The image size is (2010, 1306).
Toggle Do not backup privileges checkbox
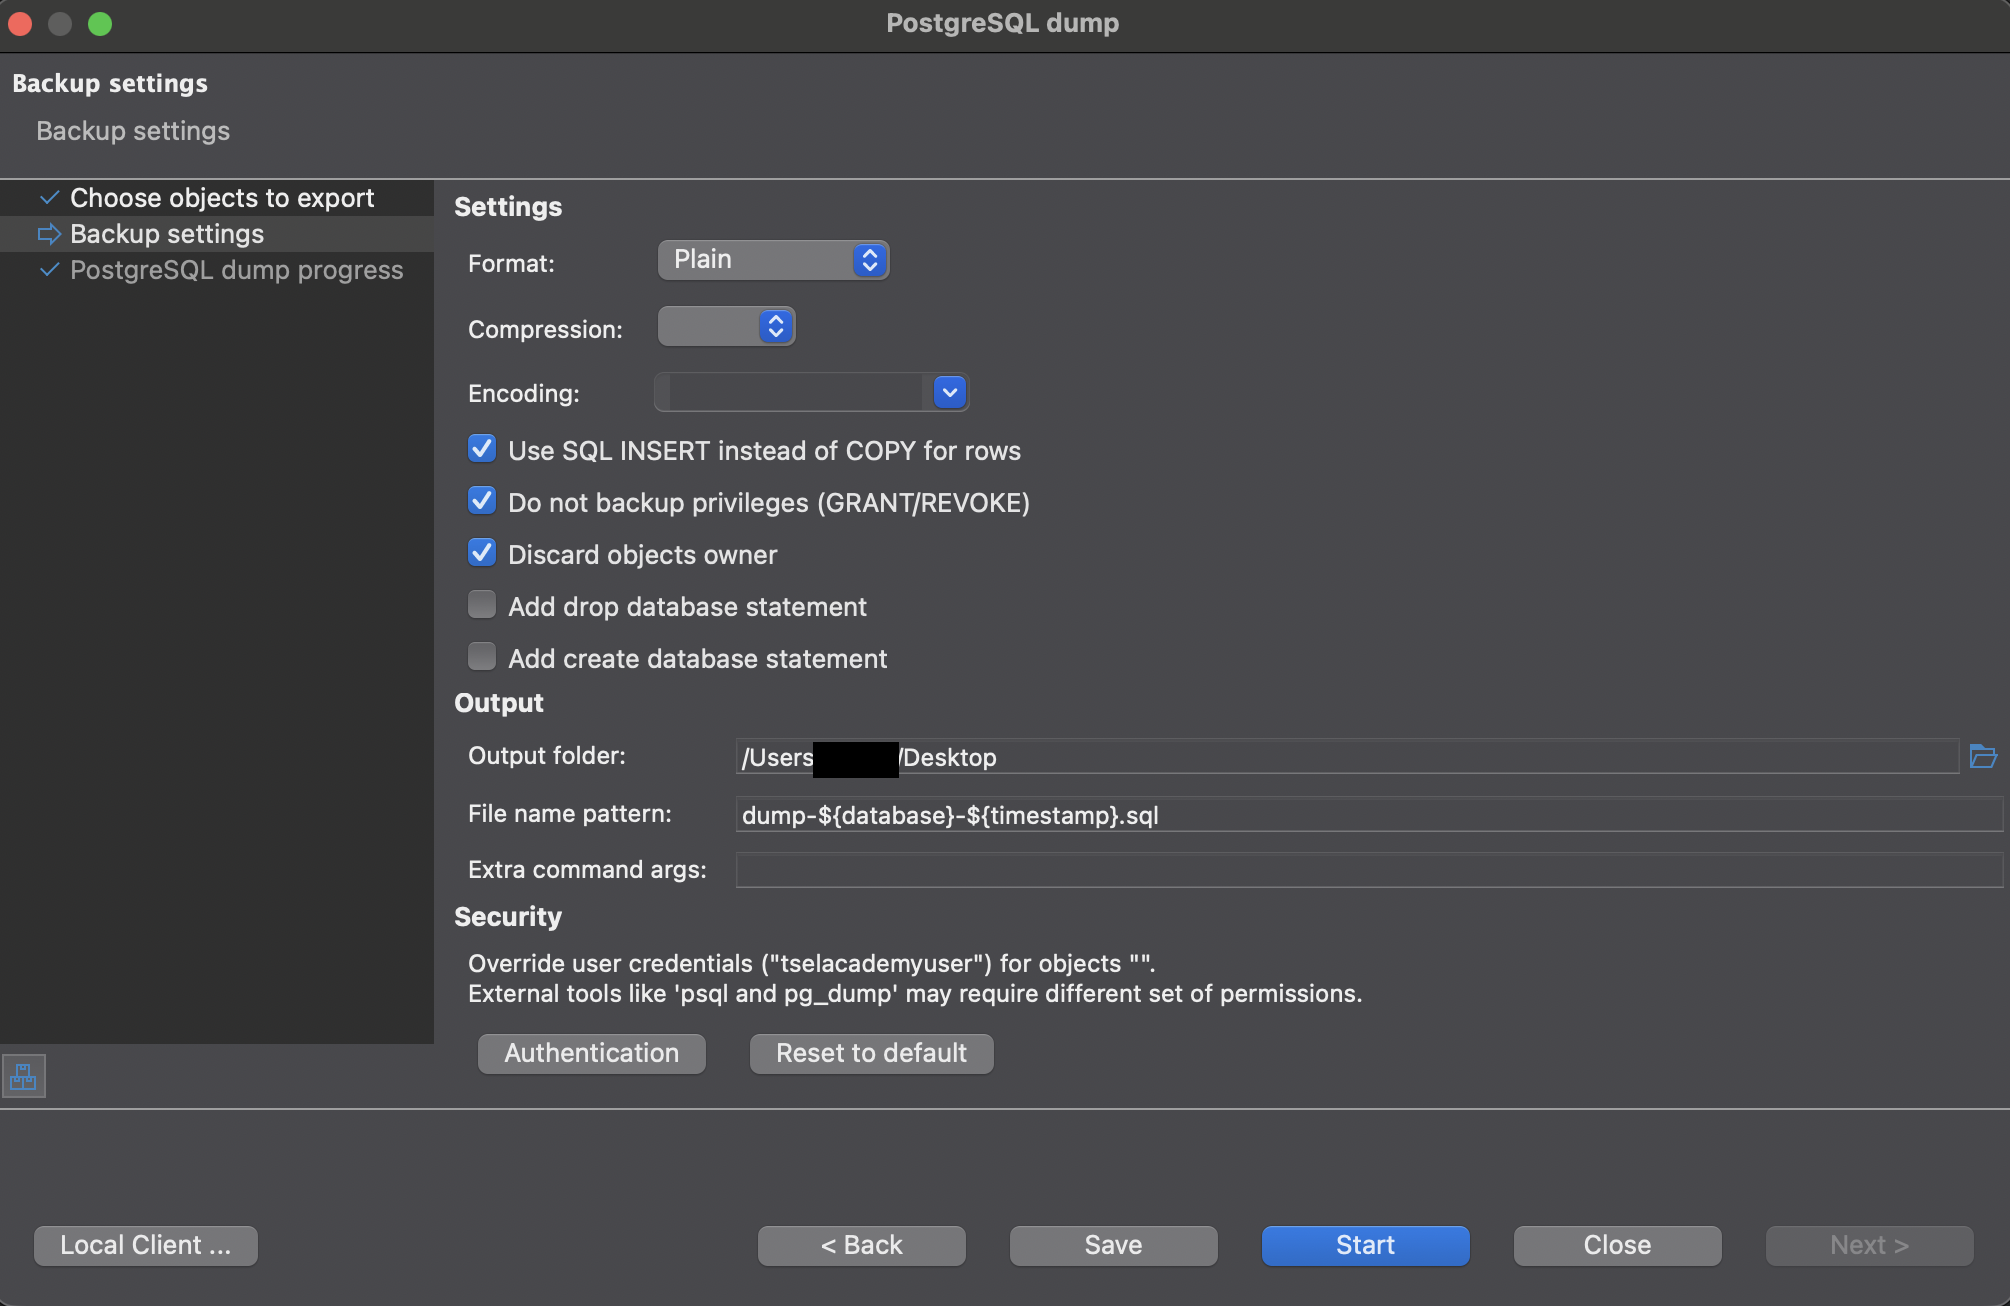(x=482, y=501)
